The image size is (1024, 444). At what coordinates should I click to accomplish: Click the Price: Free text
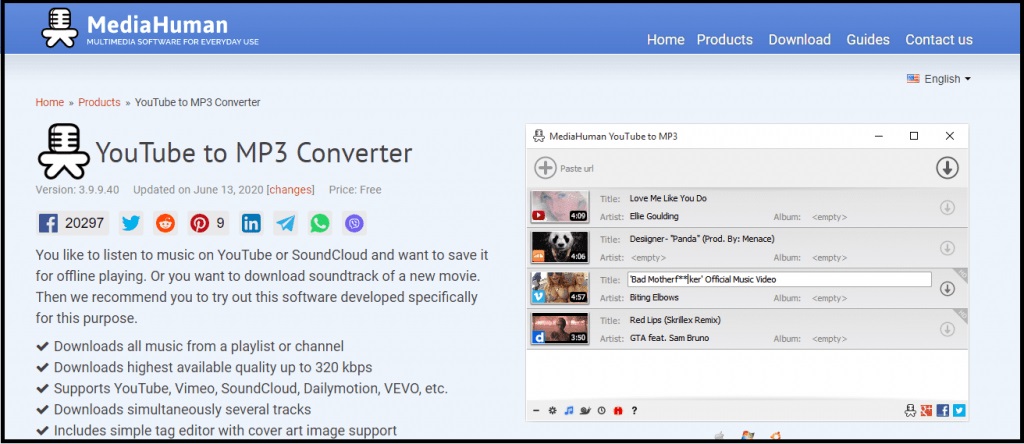point(355,190)
